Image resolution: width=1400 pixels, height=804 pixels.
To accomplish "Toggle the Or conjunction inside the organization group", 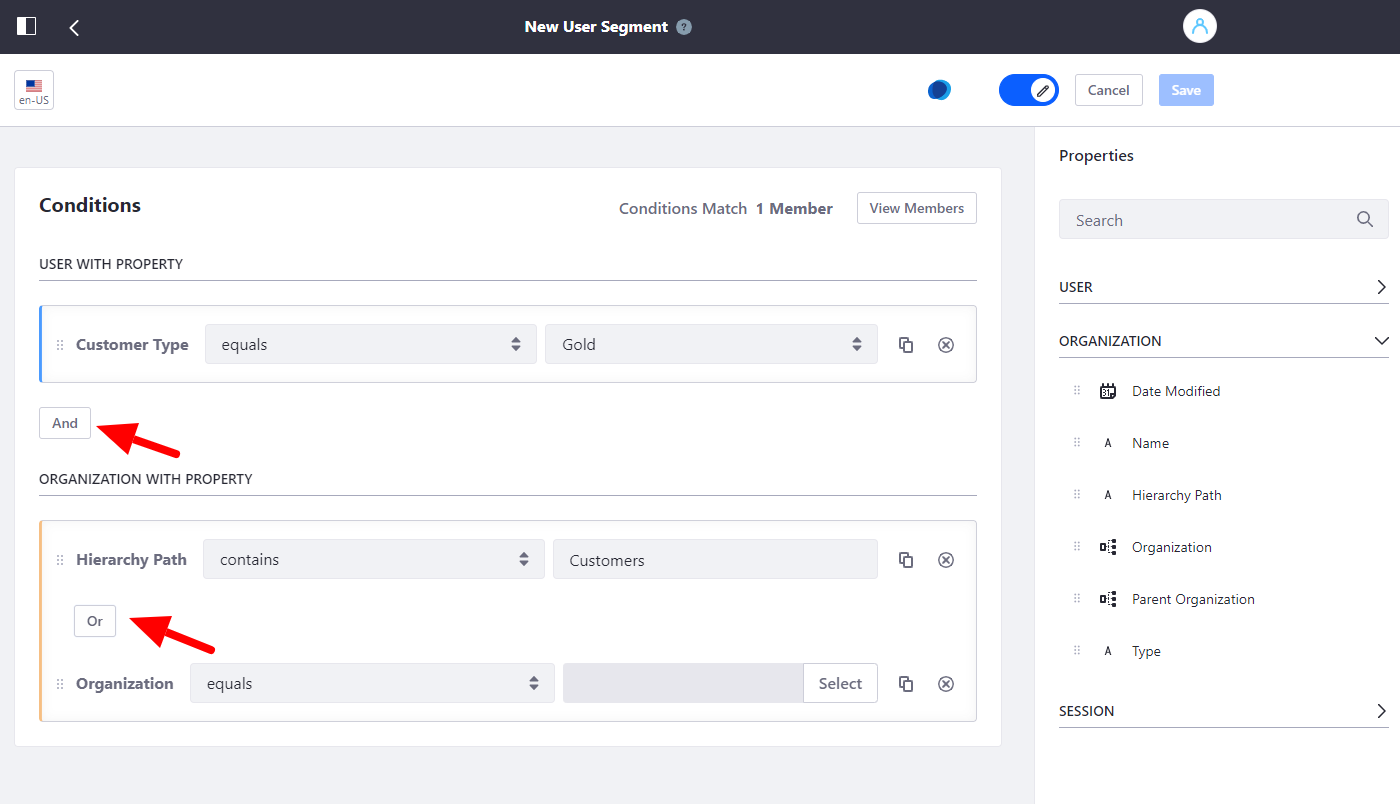I will (94, 620).
